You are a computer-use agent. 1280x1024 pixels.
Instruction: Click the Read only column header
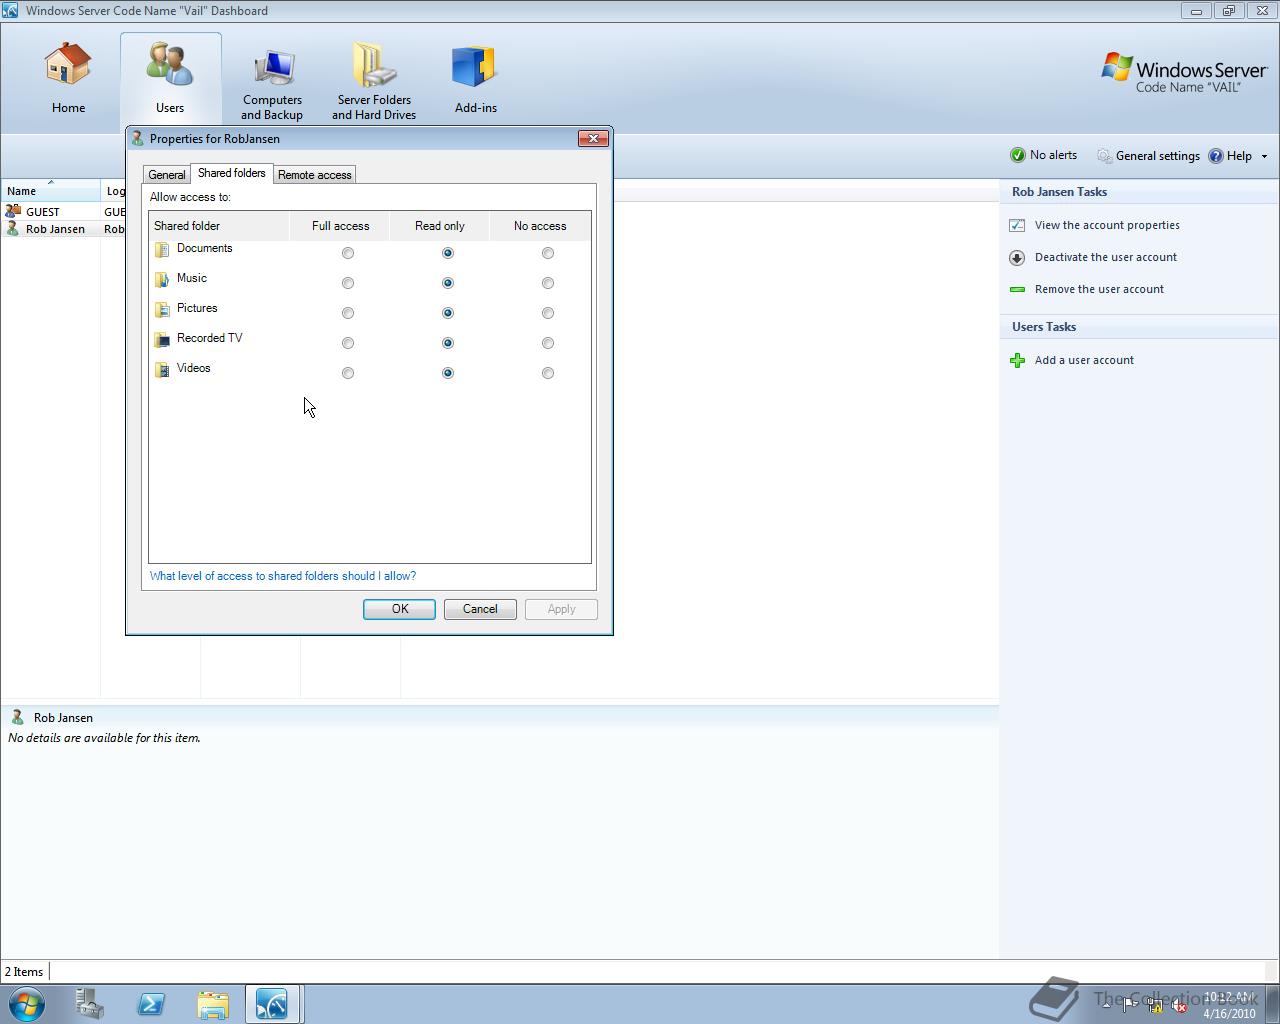coord(440,226)
